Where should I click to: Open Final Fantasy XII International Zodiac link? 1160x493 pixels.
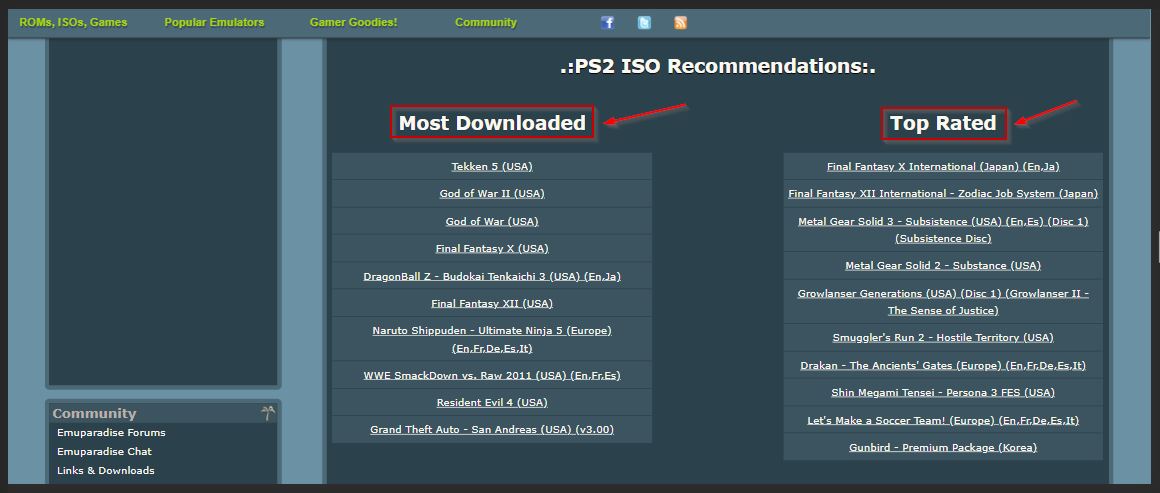[x=943, y=194]
